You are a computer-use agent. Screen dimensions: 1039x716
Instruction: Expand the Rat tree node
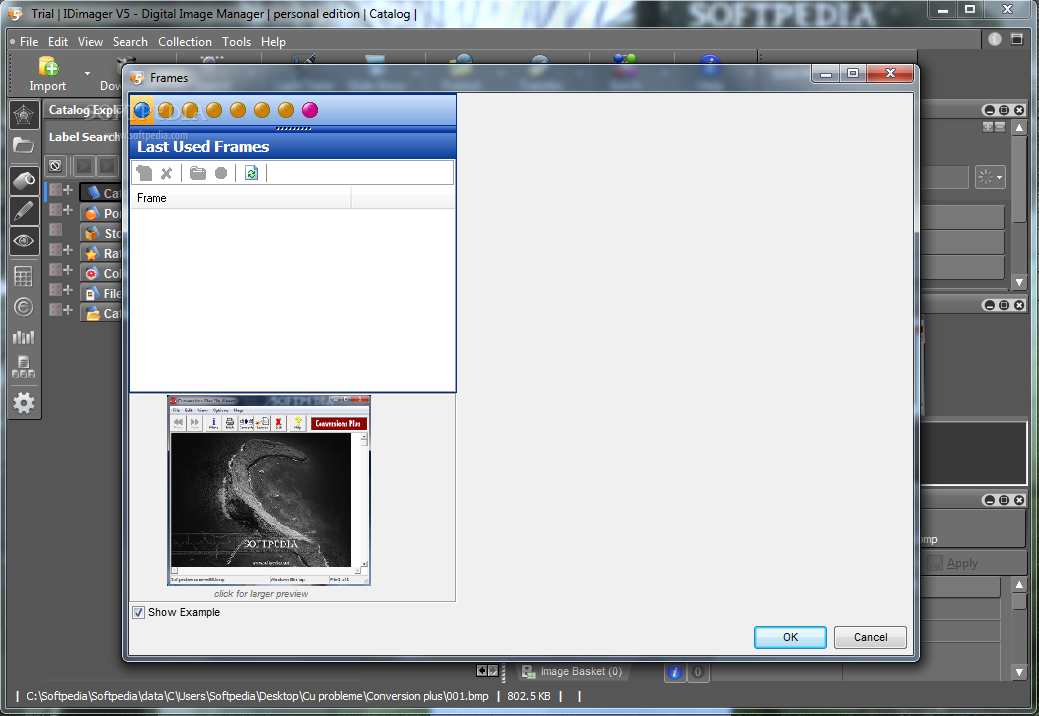coord(68,249)
